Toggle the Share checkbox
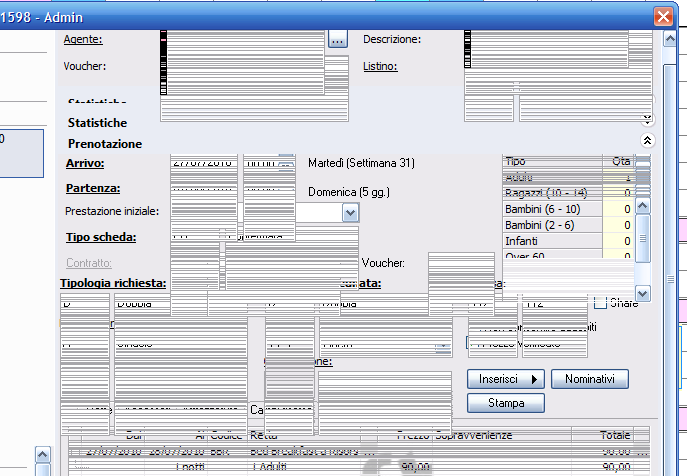Viewport: 687px width, 476px height. tap(600, 302)
